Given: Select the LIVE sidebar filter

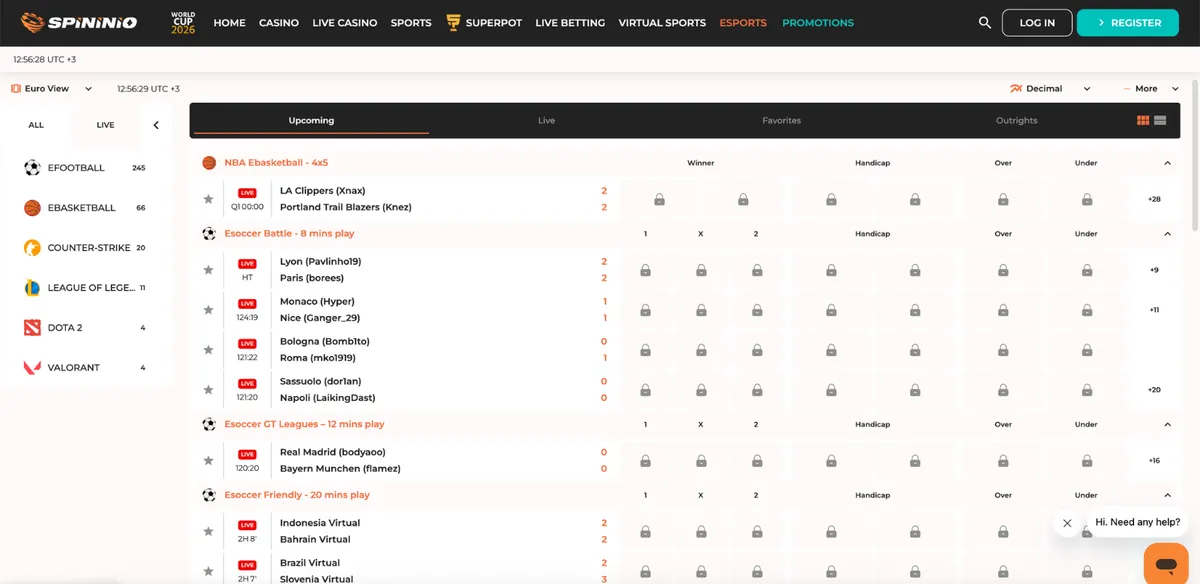Looking at the screenshot, I should tap(105, 125).
